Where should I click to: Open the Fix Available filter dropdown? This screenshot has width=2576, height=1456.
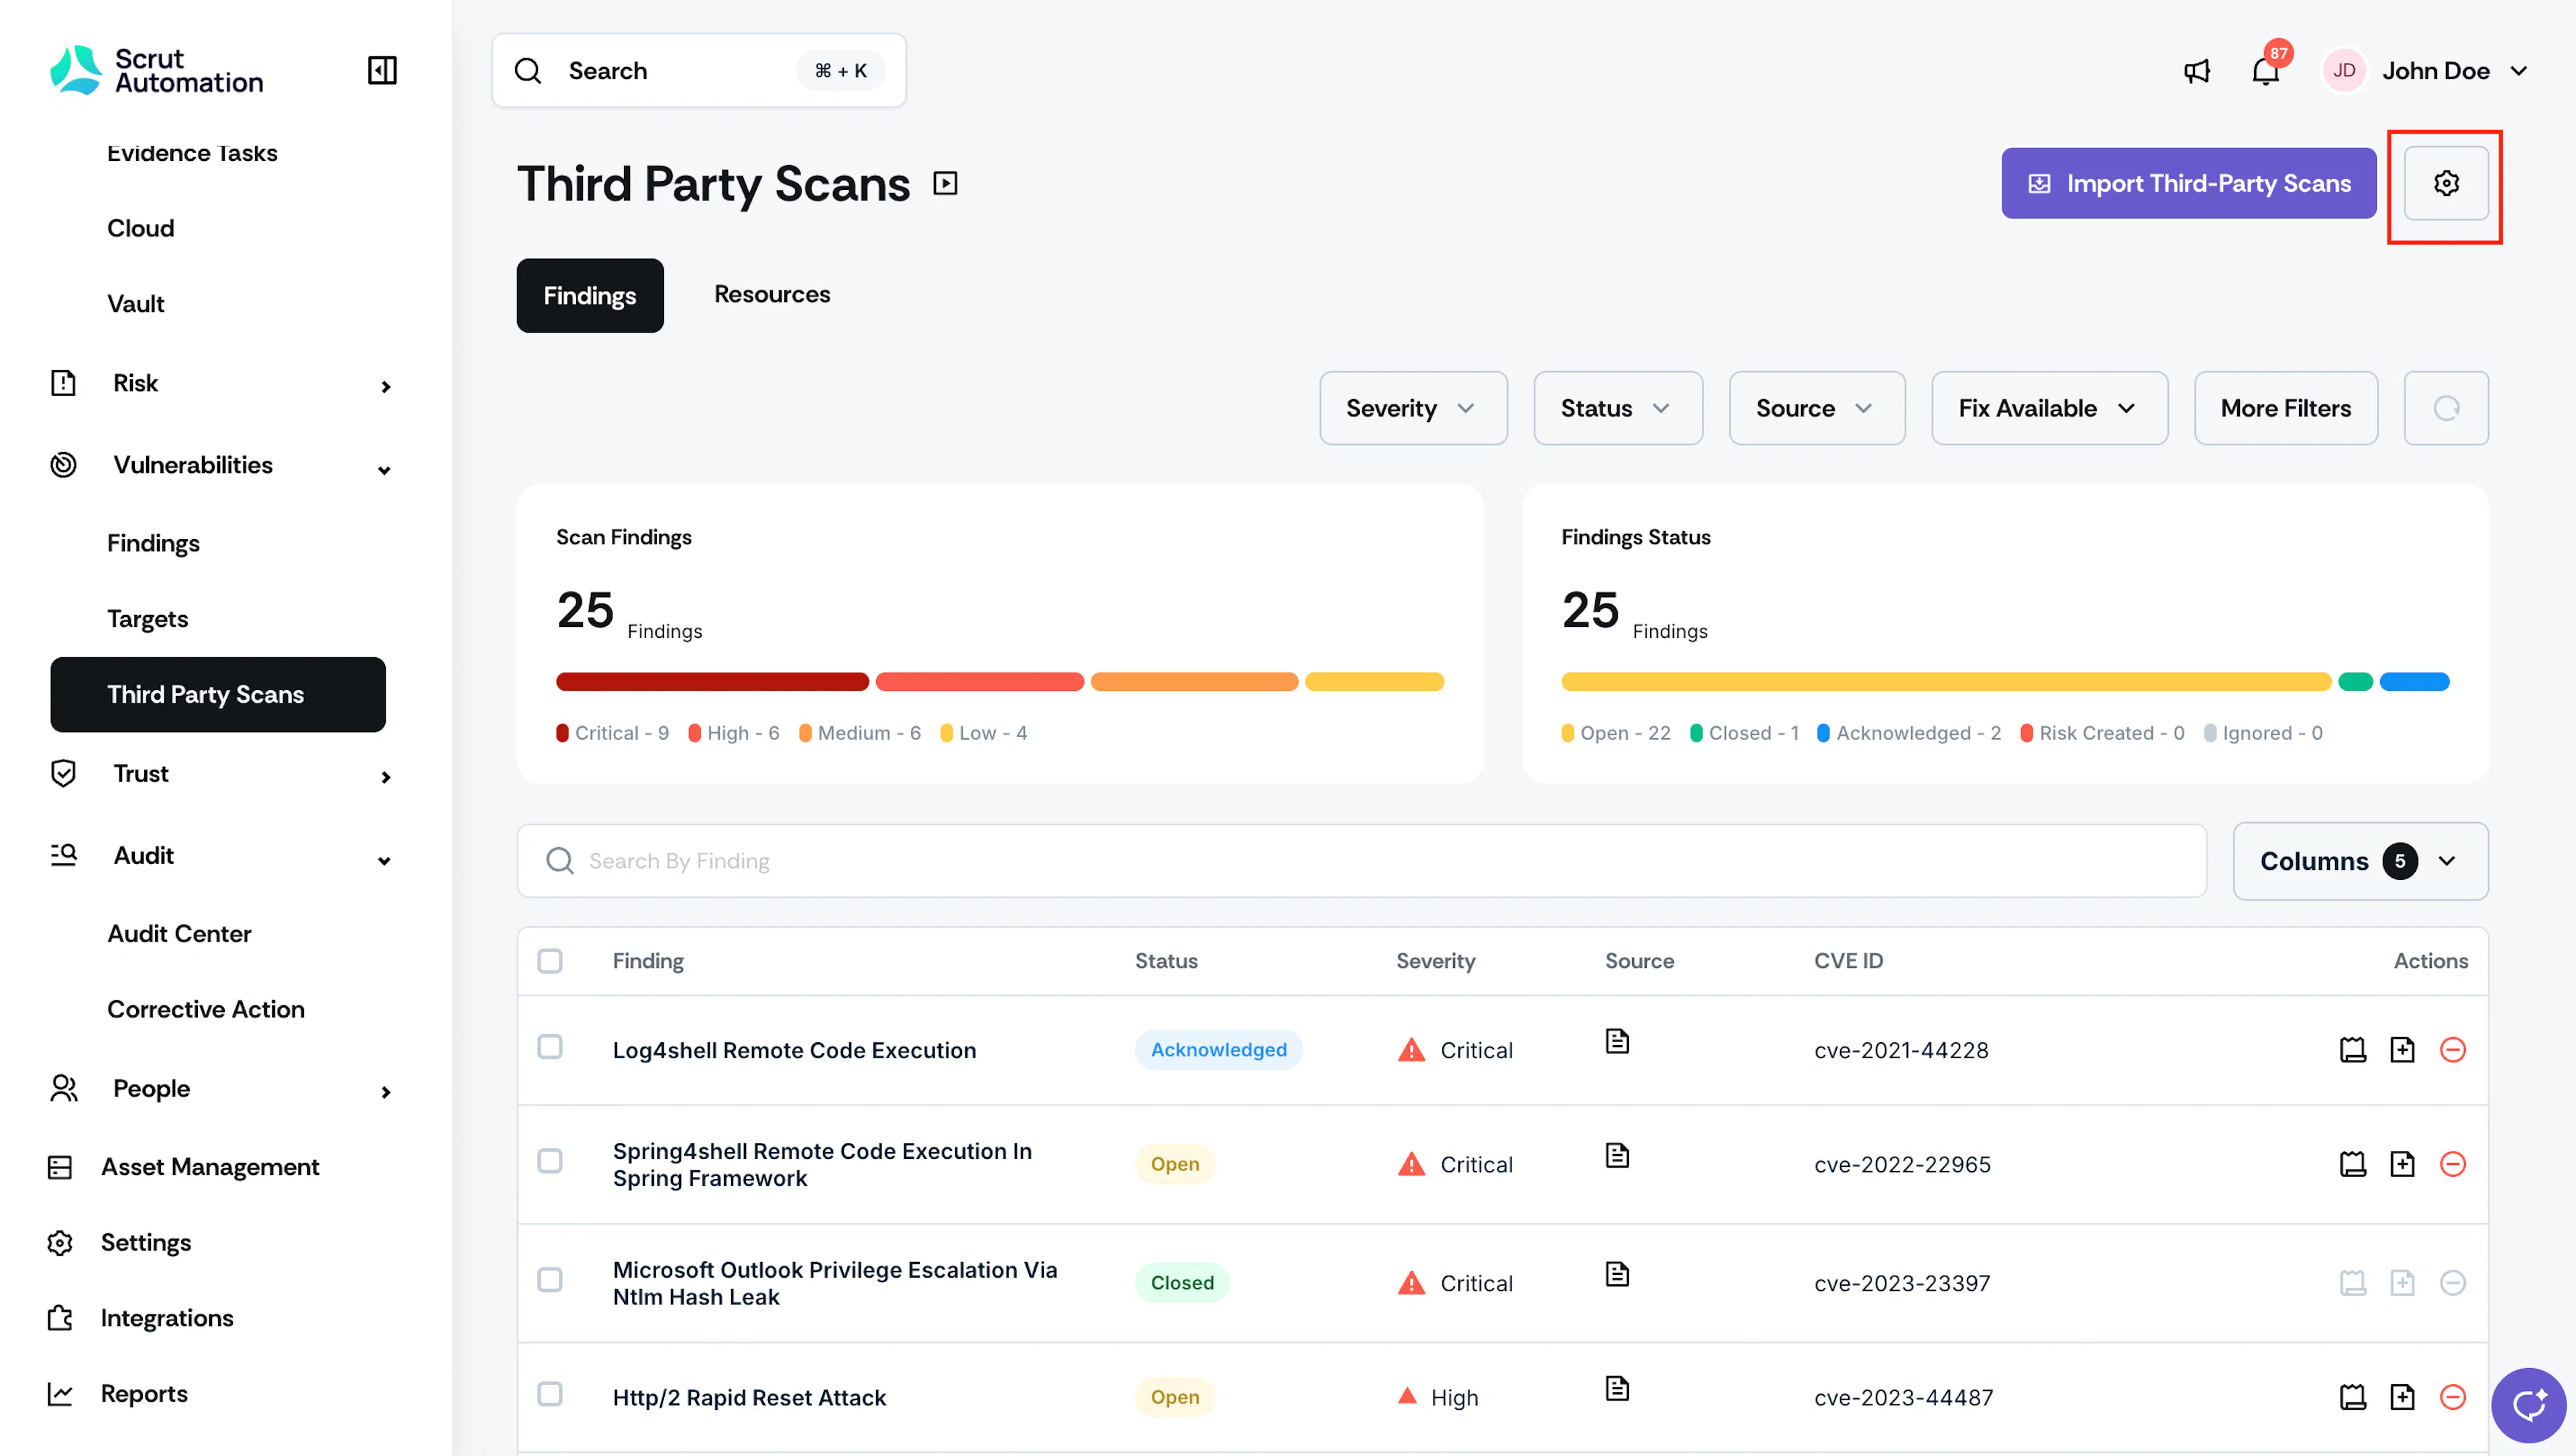coord(2049,408)
